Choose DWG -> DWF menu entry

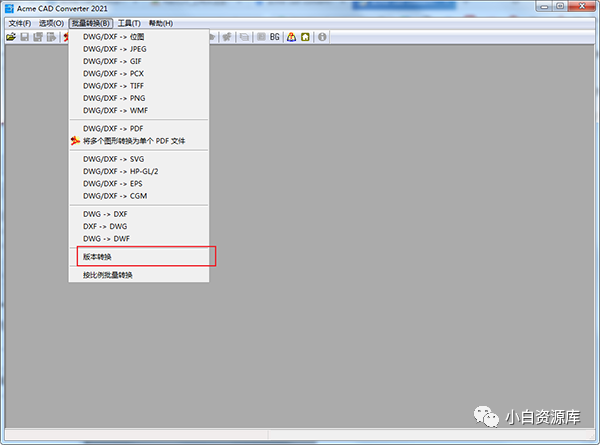139,238
